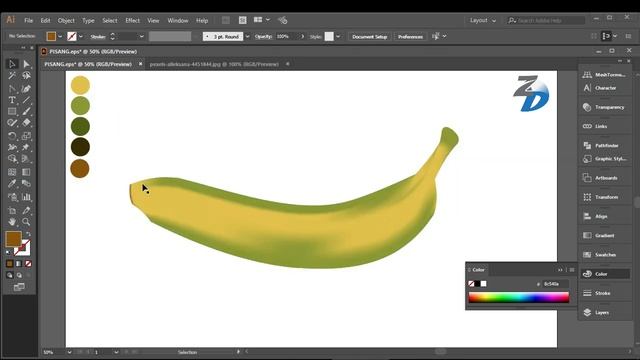The height and width of the screenshot is (360, 640).
Task: Select the Mesh tool
Action: pos(12,172)
